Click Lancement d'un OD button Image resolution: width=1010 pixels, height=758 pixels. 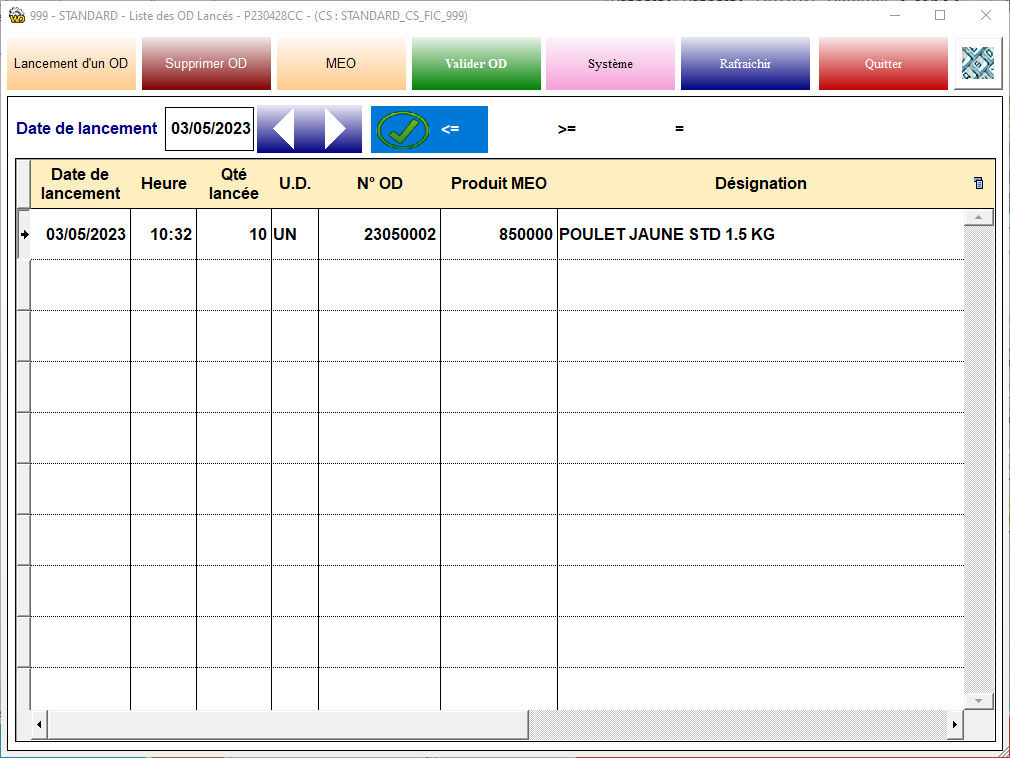click(x=71, y=64)
